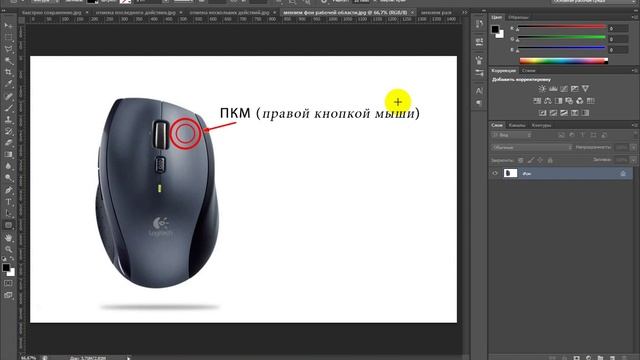
Task: Select the Rectangular Marquee tool
Action: click(8, 38)
